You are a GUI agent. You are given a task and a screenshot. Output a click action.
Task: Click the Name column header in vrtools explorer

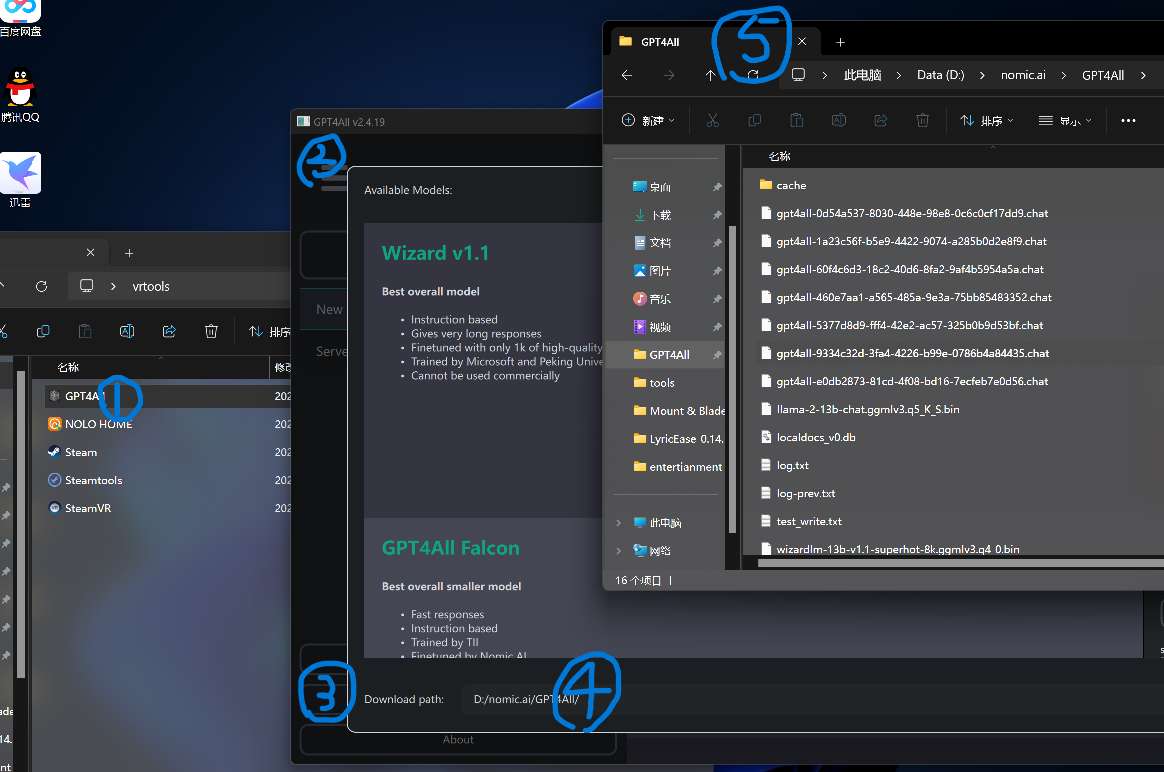tap(68, 367)
